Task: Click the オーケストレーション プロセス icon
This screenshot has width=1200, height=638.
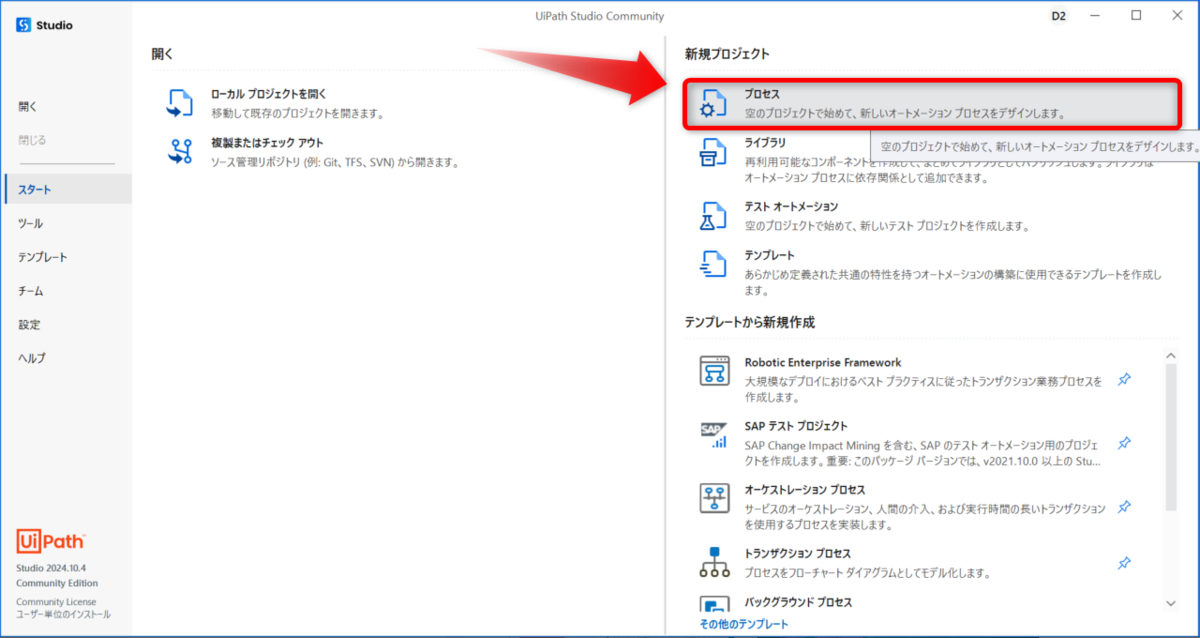Action: 714,498
